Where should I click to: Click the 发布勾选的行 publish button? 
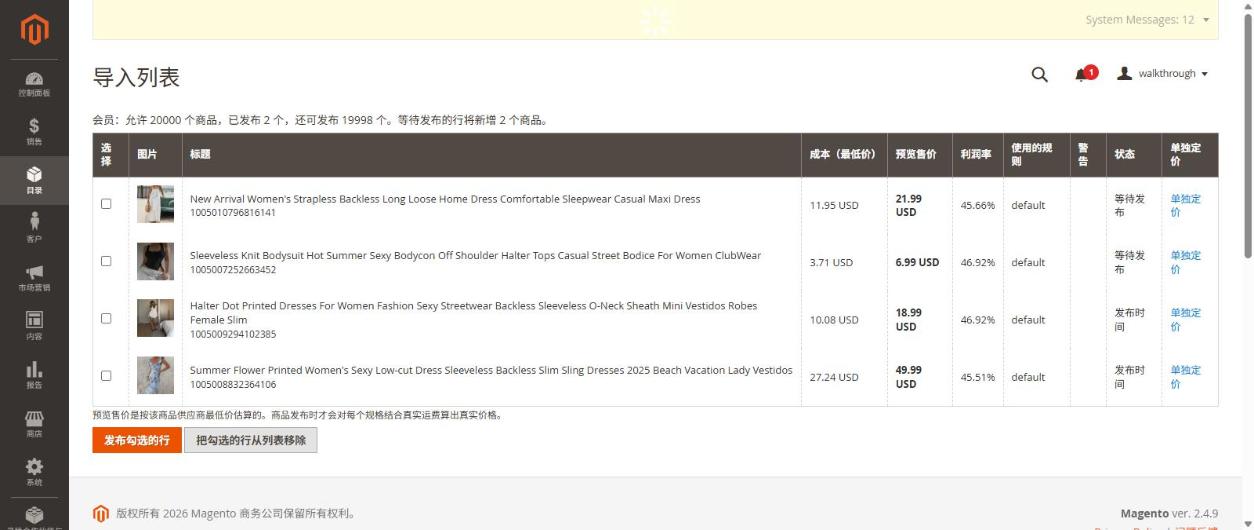[x=137, y=440]
